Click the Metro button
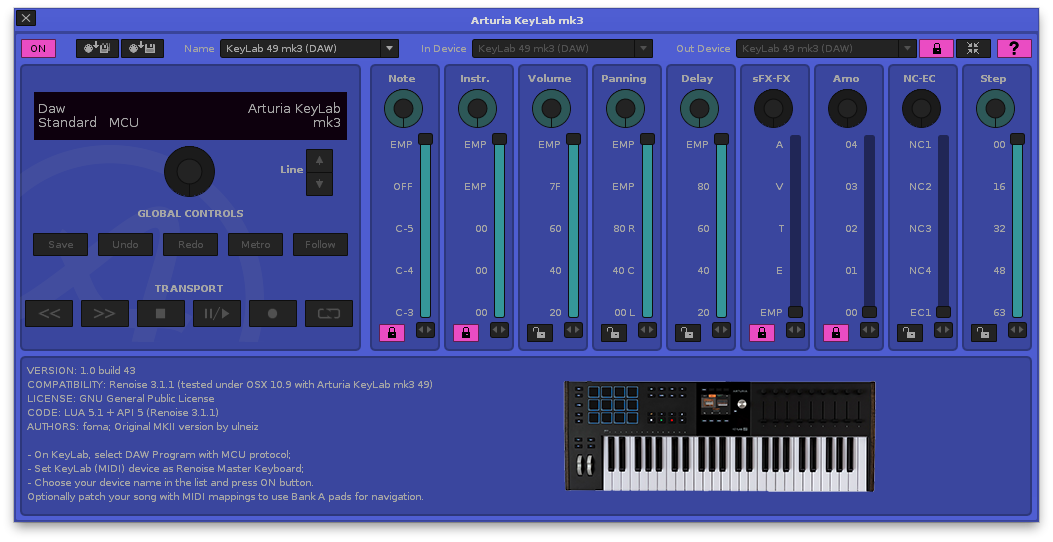1053x542 pixels. pyautogui.click(x=255, y=244)
